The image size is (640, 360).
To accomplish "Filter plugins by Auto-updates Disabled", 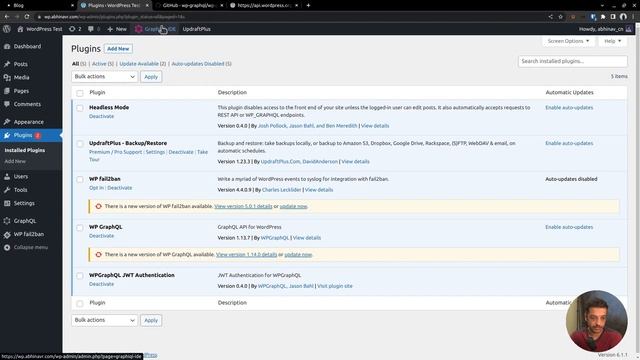I will pyautogui.click(x=201, y=64).
